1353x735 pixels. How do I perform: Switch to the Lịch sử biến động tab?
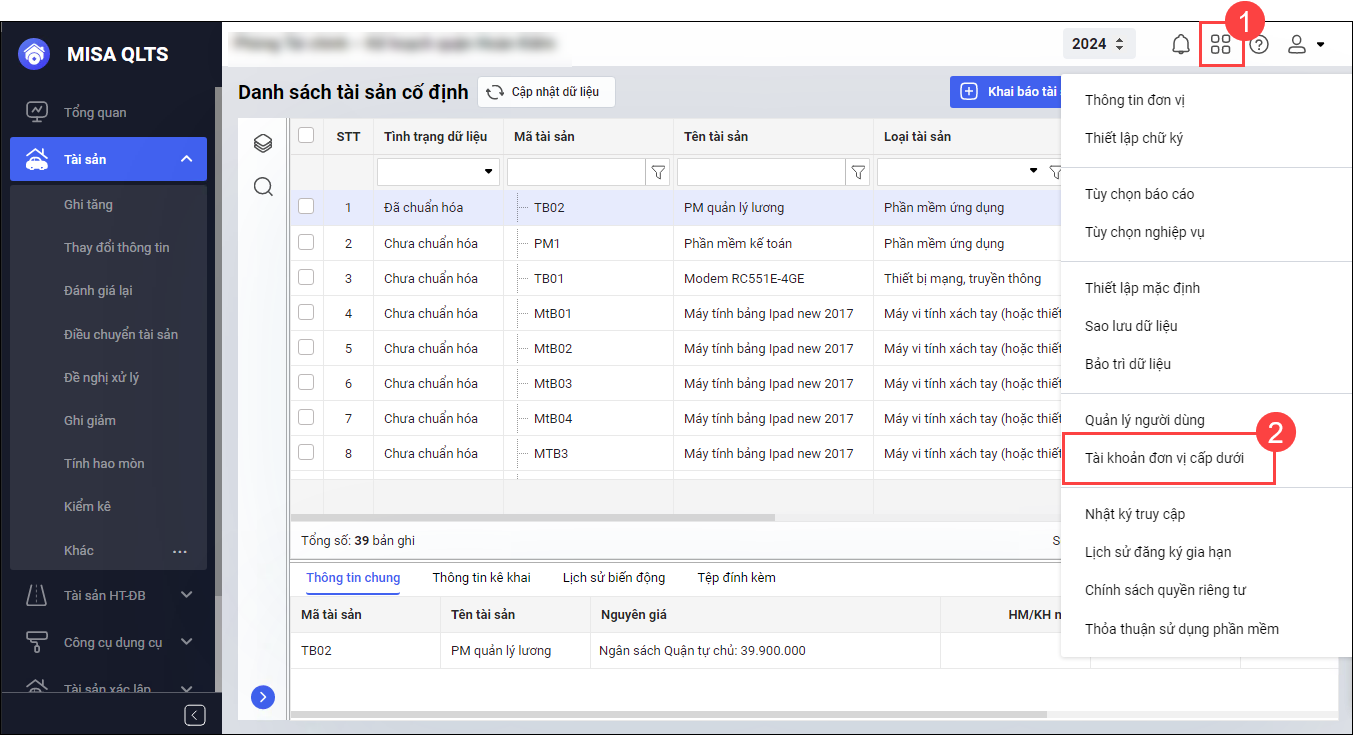(x=614, y=577)
